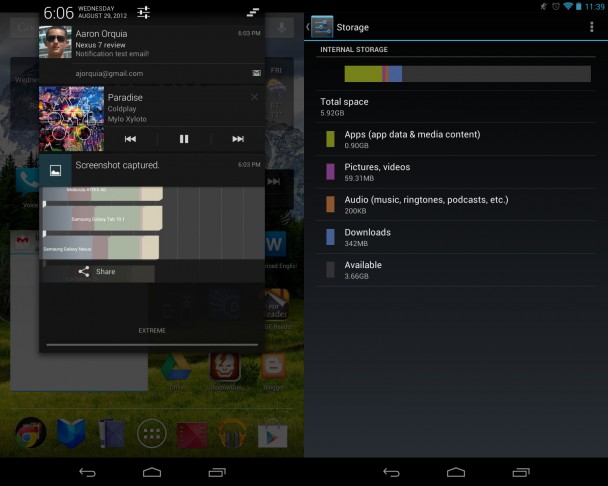Skip to next track in Paradise player
The height and width of the screenshot is (486, 608).
[x=238, y=139]
